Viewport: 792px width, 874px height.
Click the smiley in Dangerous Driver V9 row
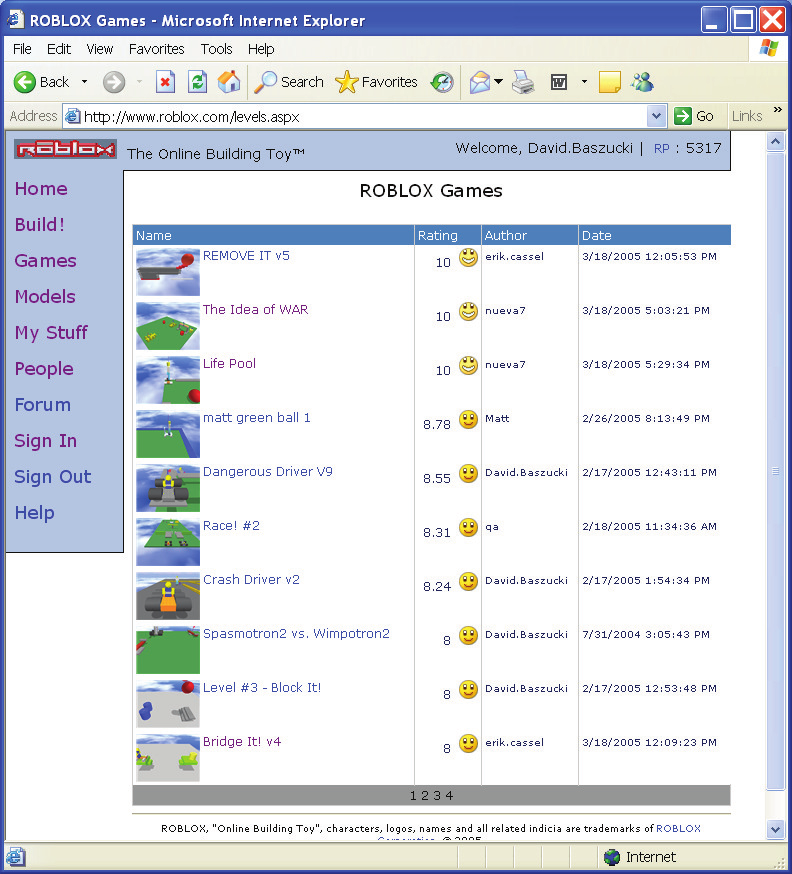(468, 474)
